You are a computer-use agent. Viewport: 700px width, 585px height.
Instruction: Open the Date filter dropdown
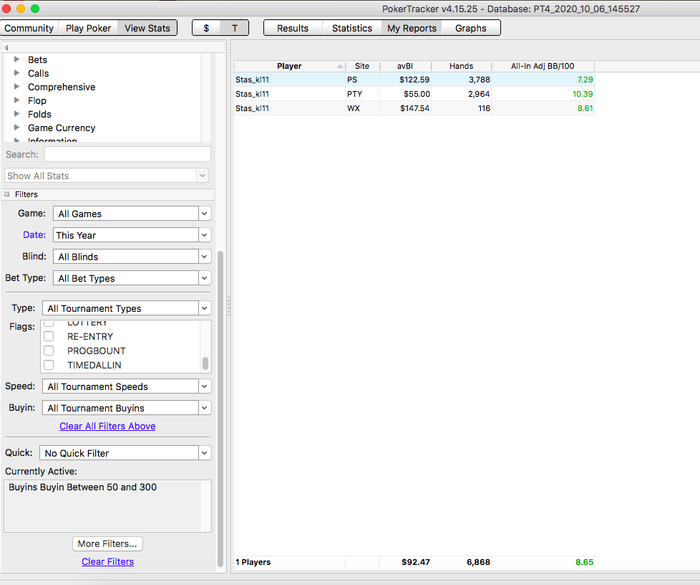click(132, 235)
